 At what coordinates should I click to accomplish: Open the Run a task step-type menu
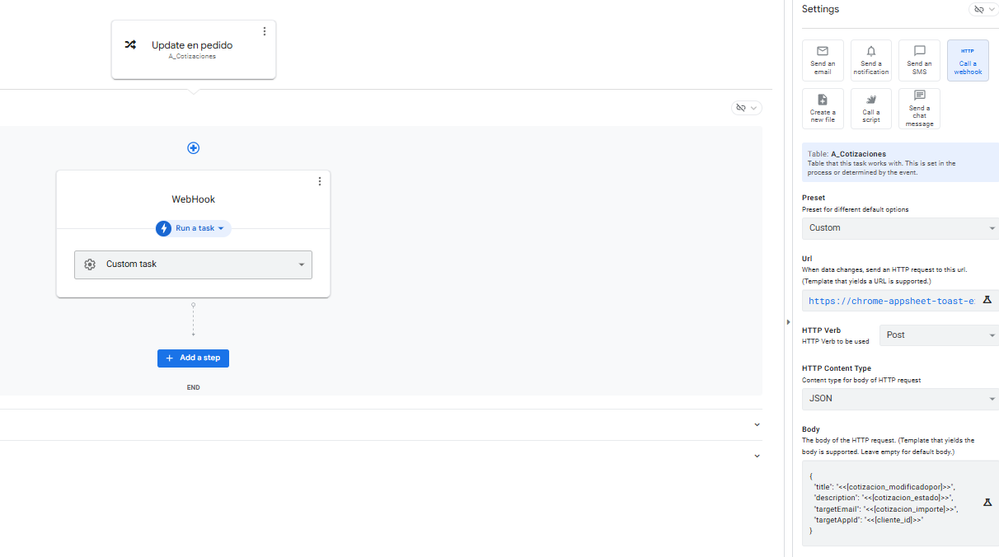pyautogui.click(x=193, y=228)
